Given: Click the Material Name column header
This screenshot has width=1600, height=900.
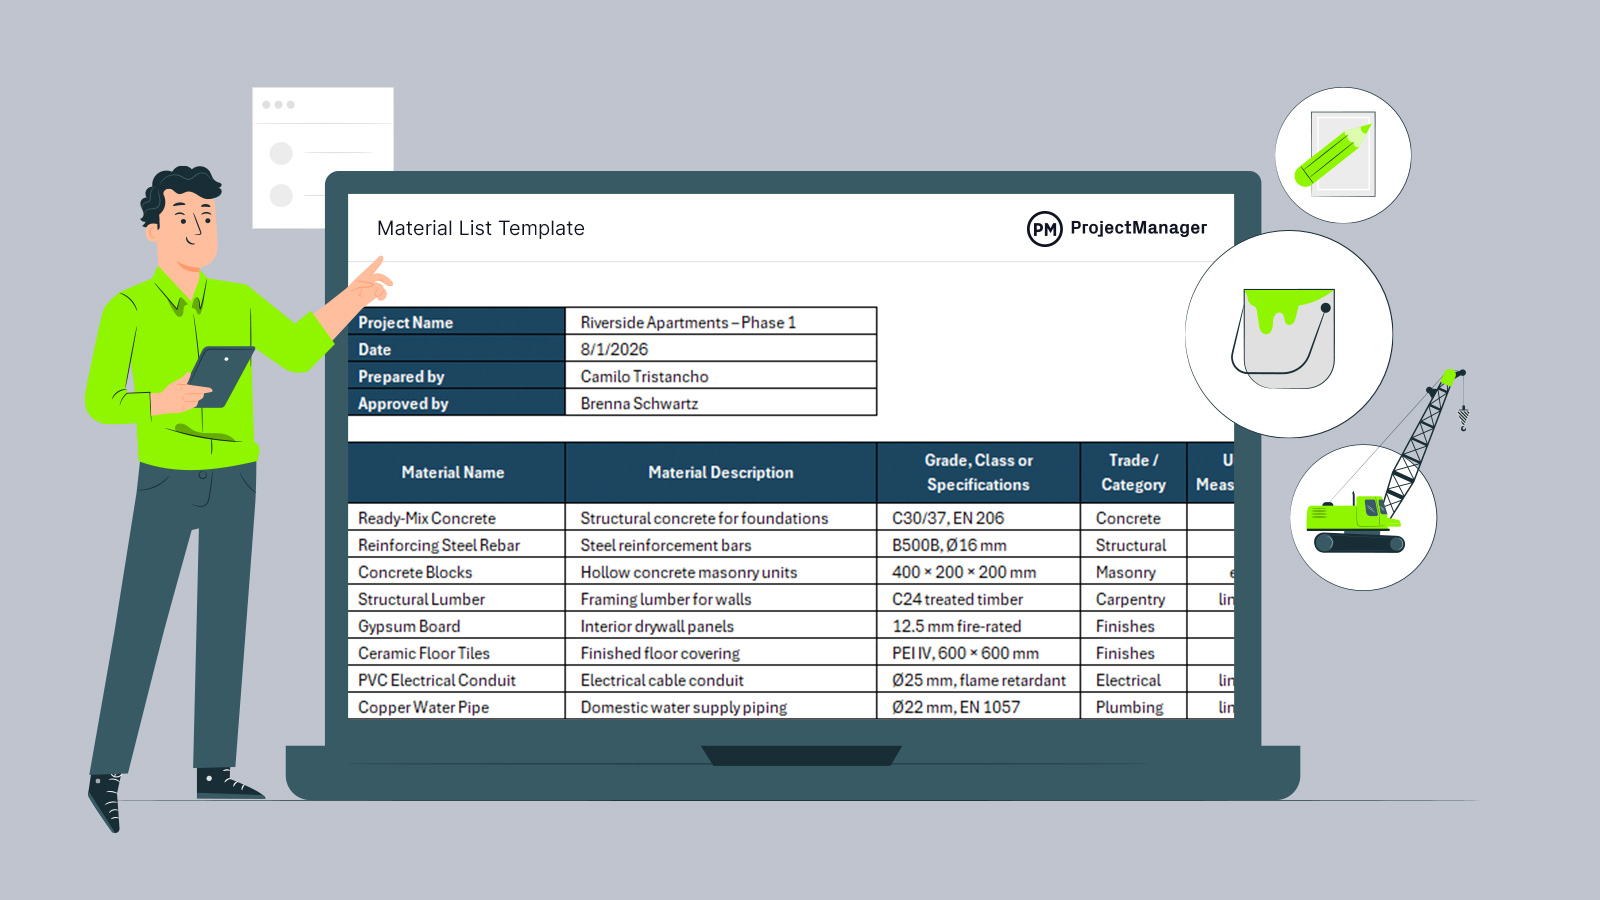Looking at the screenshot, I should [453, 472].
